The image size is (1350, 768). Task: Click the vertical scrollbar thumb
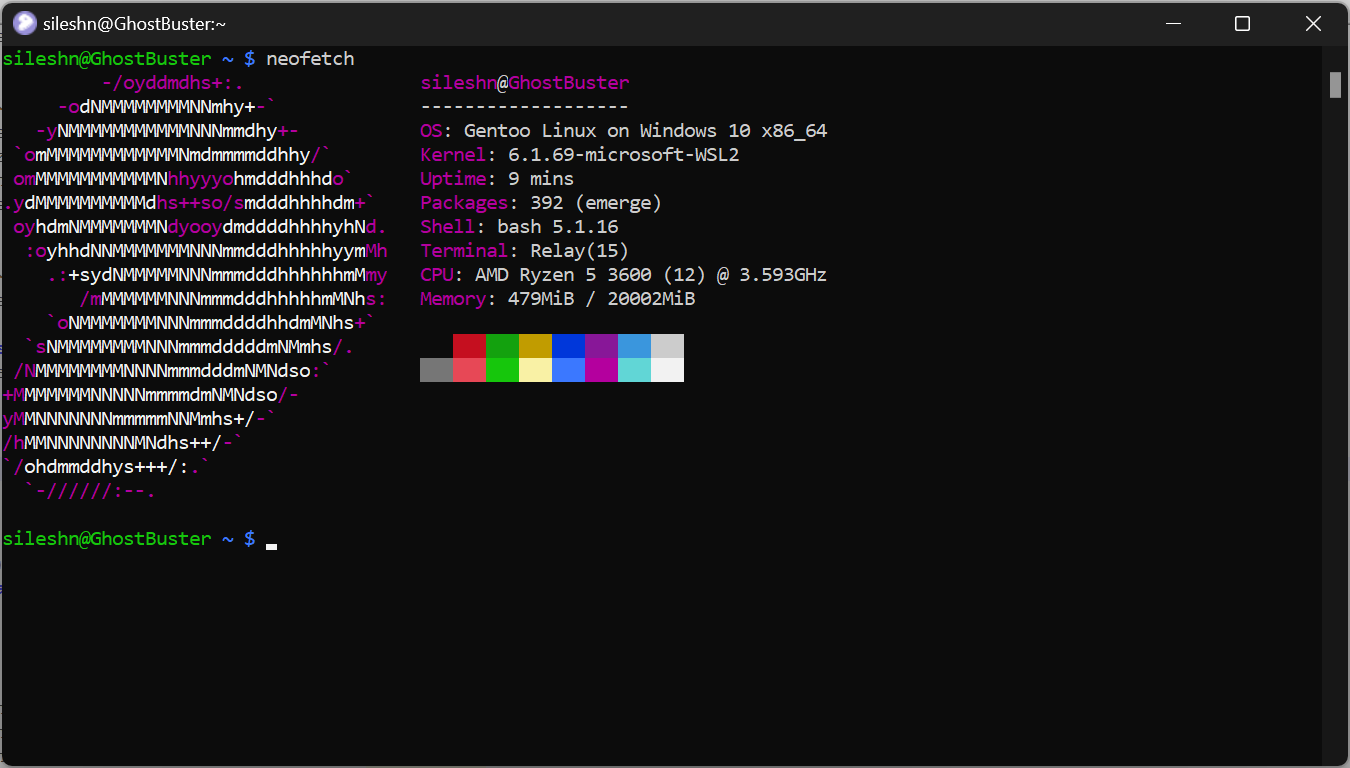tap(1335, 85)
